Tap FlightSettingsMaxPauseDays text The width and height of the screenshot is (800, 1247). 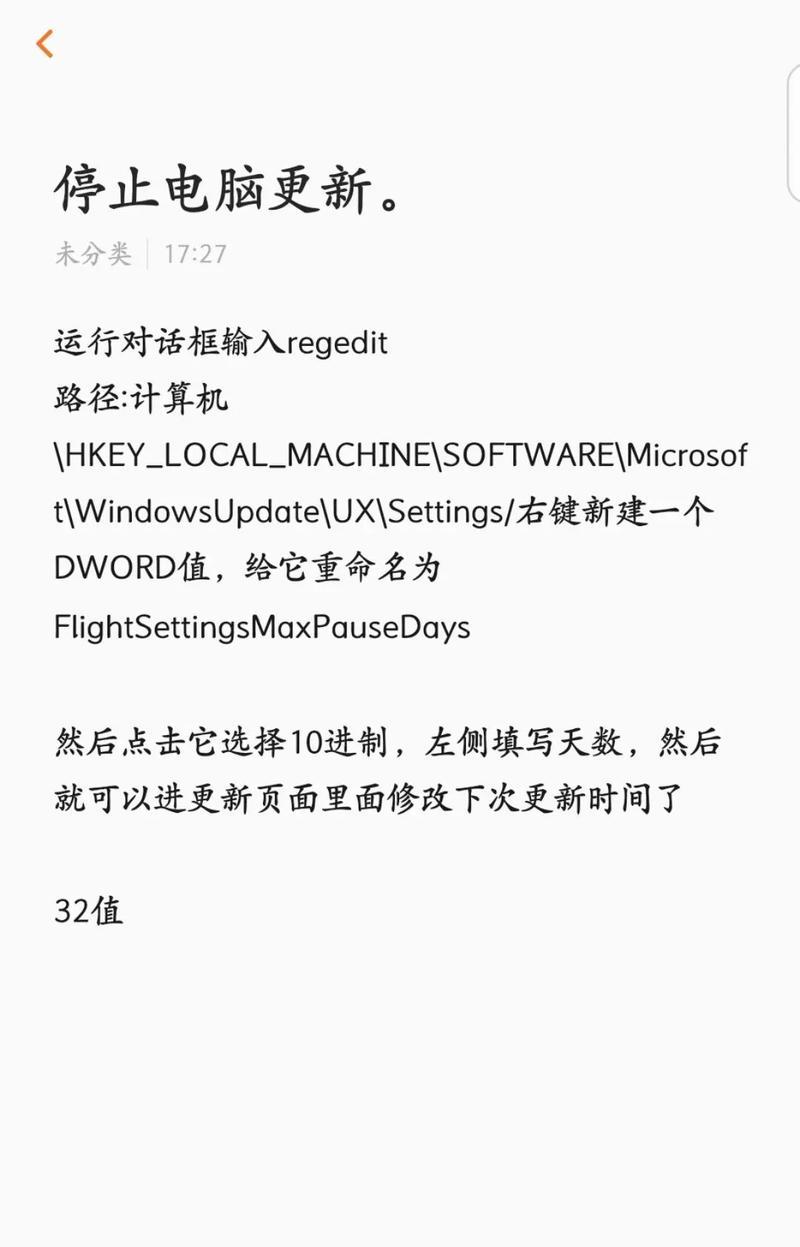coord(262,628)
